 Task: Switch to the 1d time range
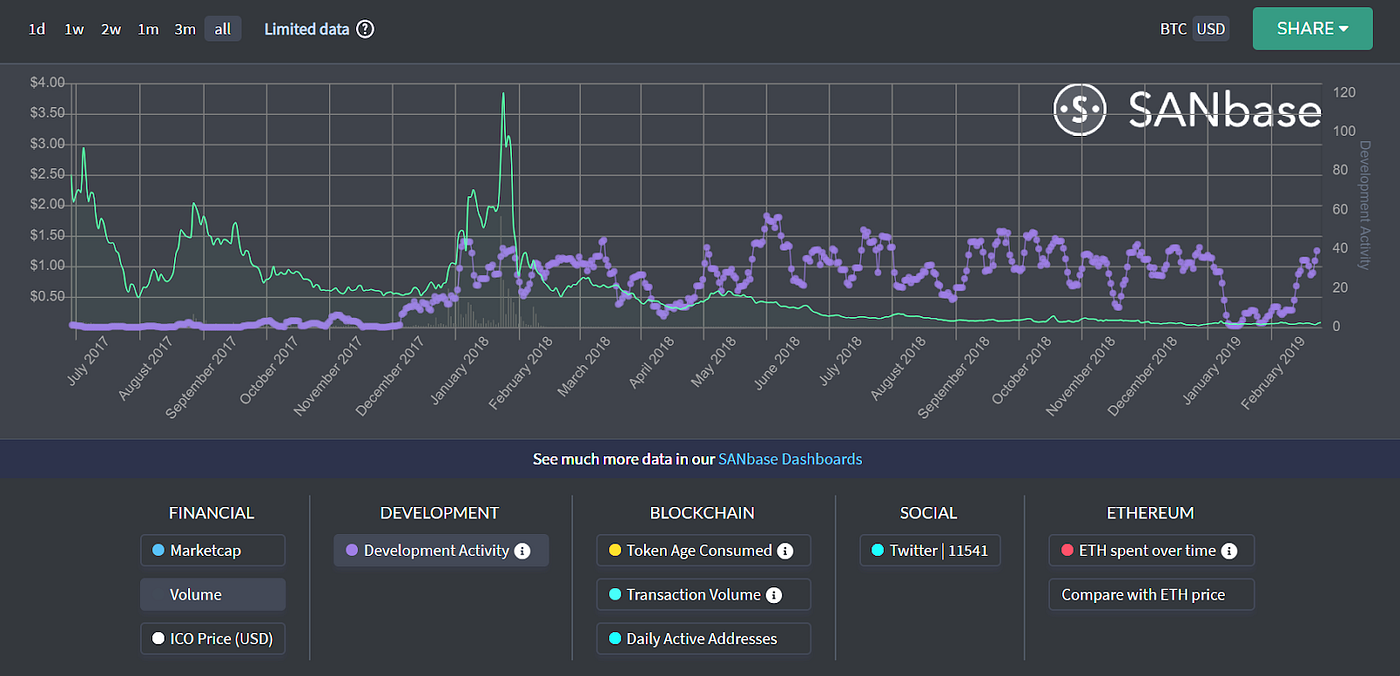(37, 29)
